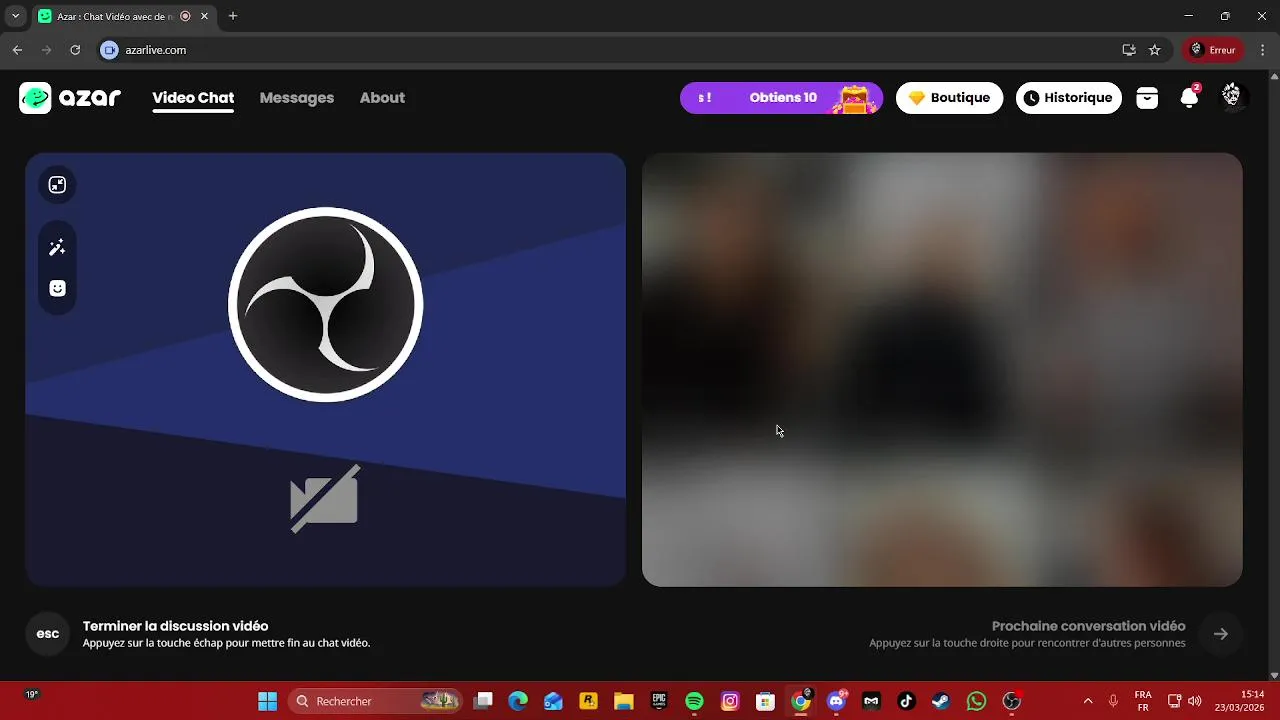
Task: Open the Boutique shop
Action: (x=949, y=98)
